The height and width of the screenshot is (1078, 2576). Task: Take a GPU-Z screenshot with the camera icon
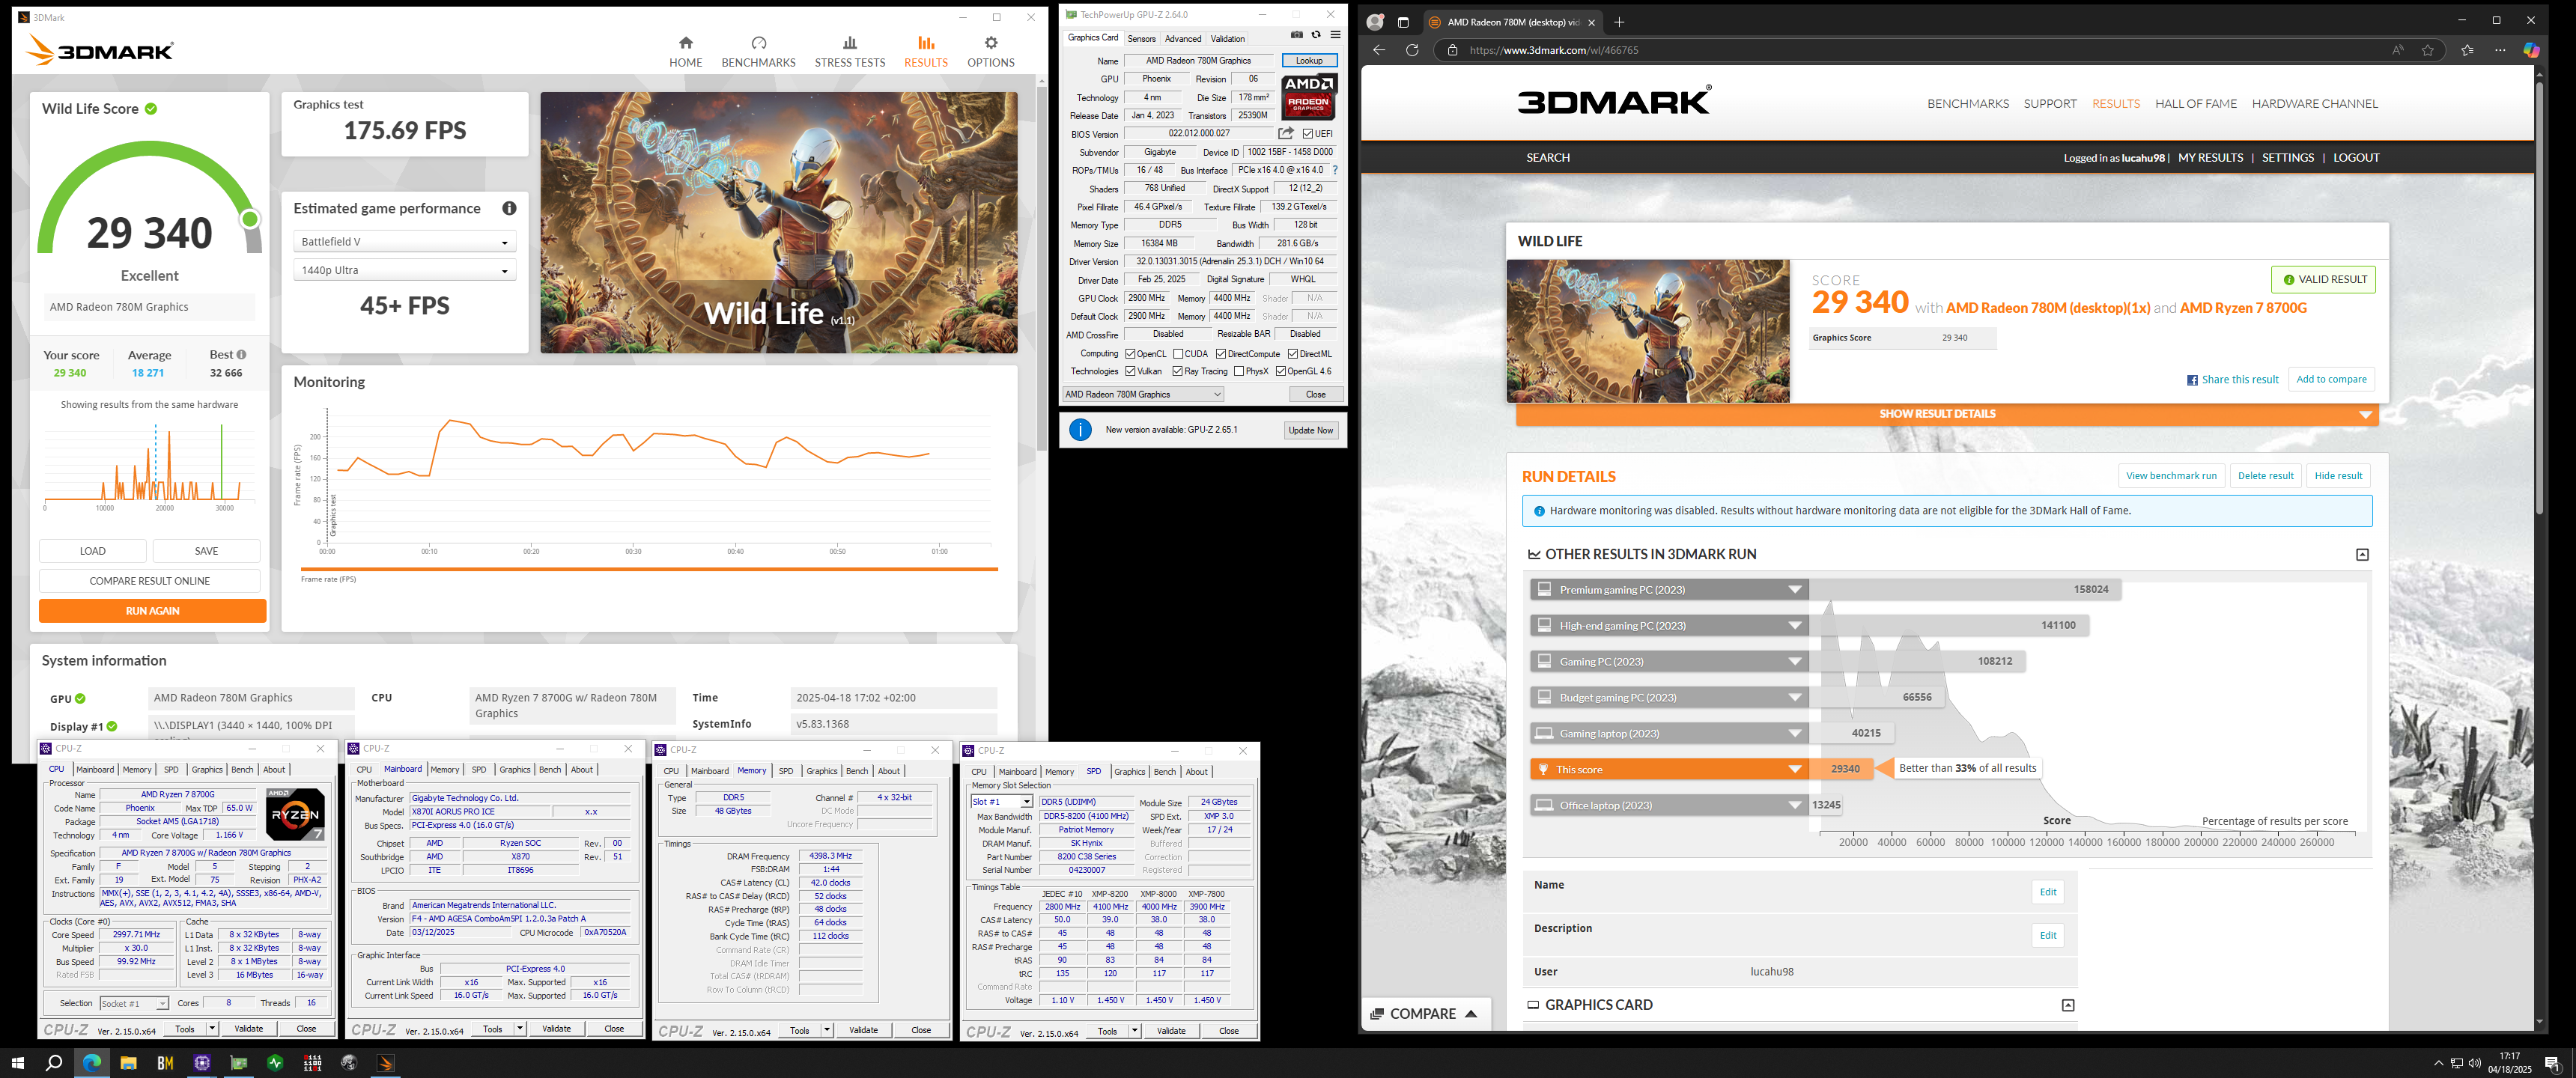[1296, 35]
